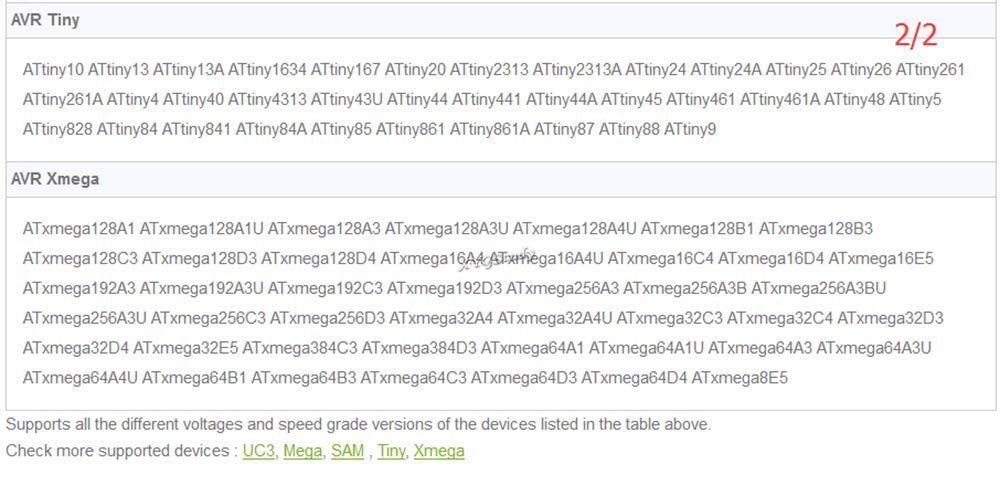The image size is (1000, 485).
Task: Select the ATxmega256A3BU entry
Action: coord(818,288)
